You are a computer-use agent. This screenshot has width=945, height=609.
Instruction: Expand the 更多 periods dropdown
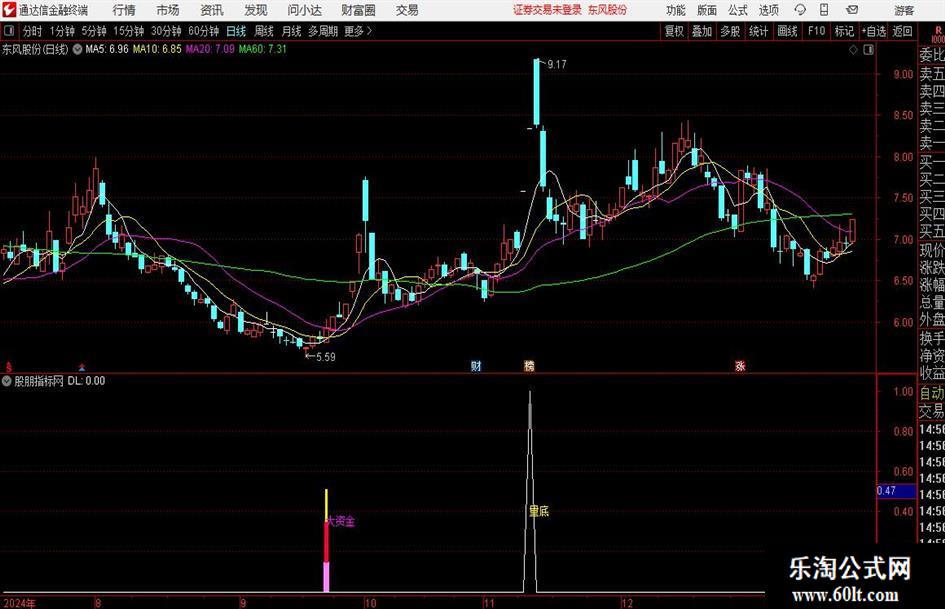pyautogui.click(x=358, y=31)
